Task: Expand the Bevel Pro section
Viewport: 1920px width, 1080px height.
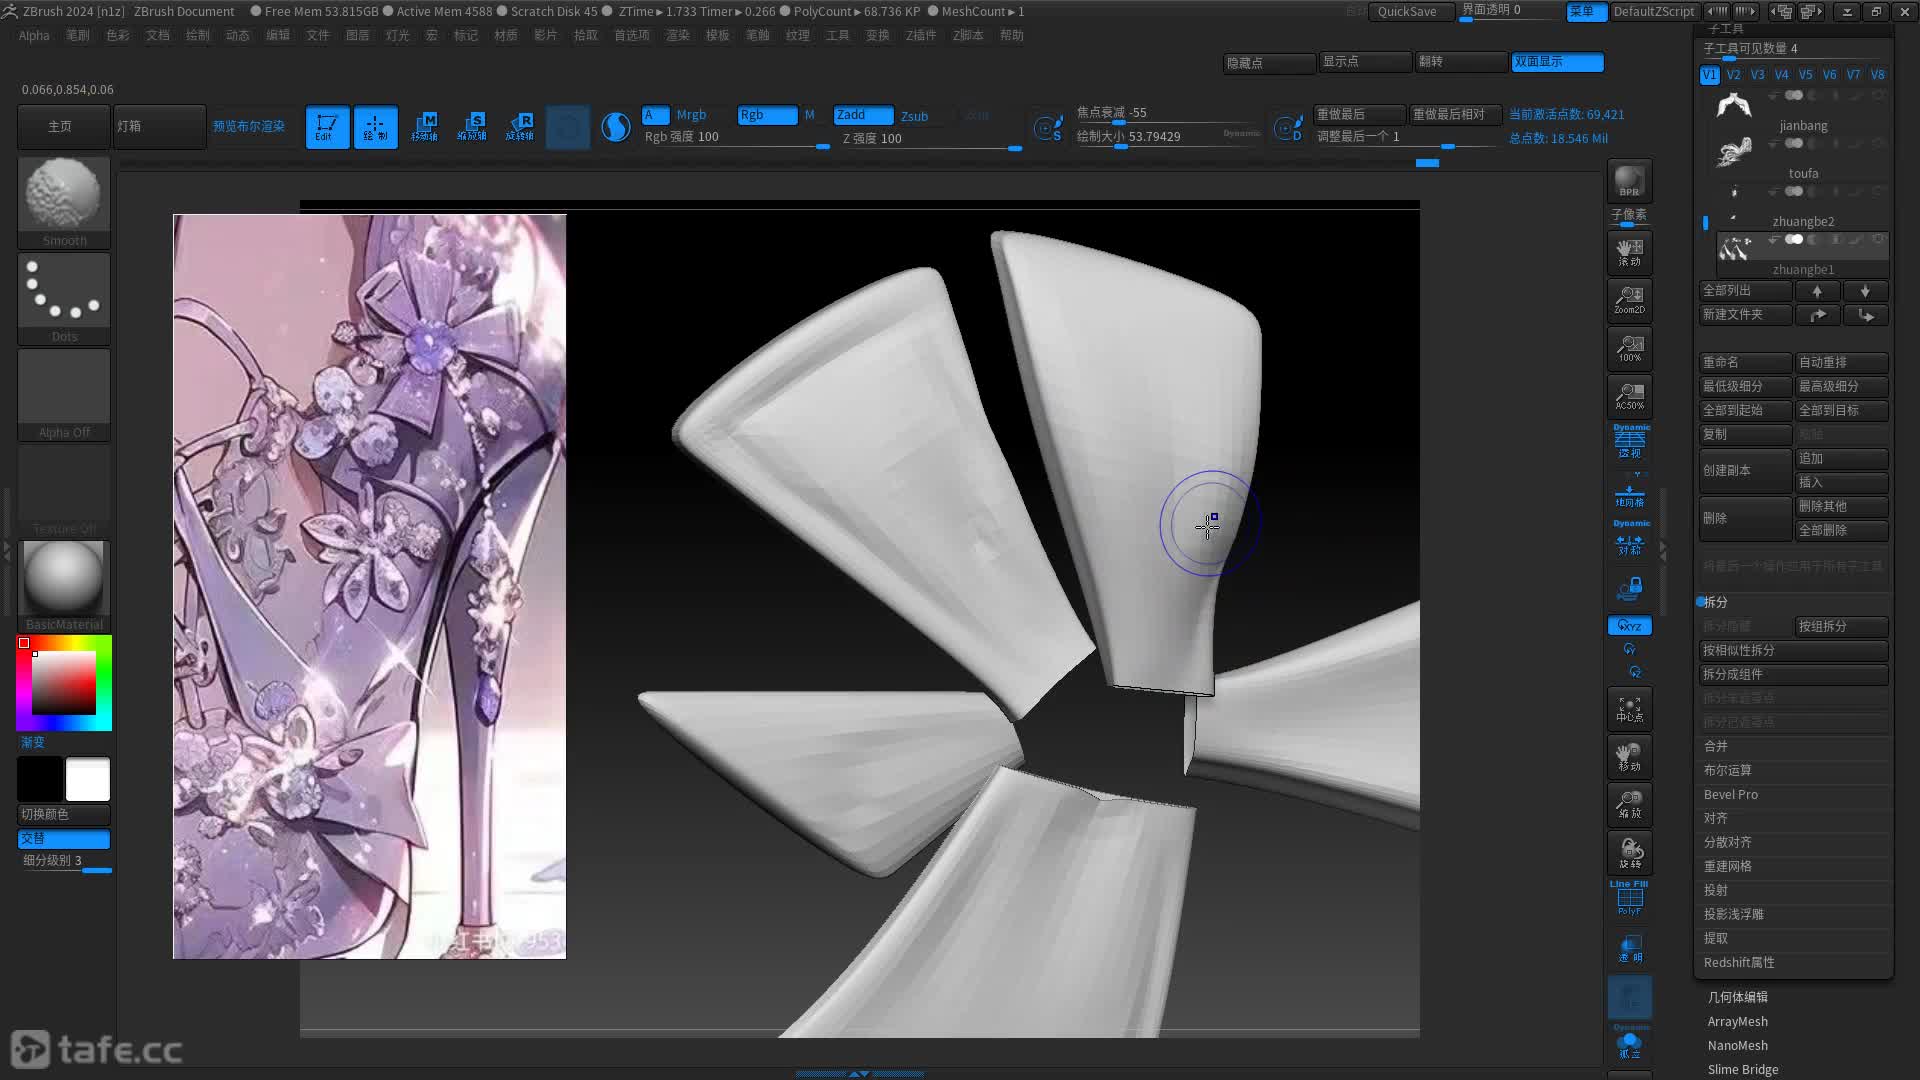Action: tap(1731, 794)
